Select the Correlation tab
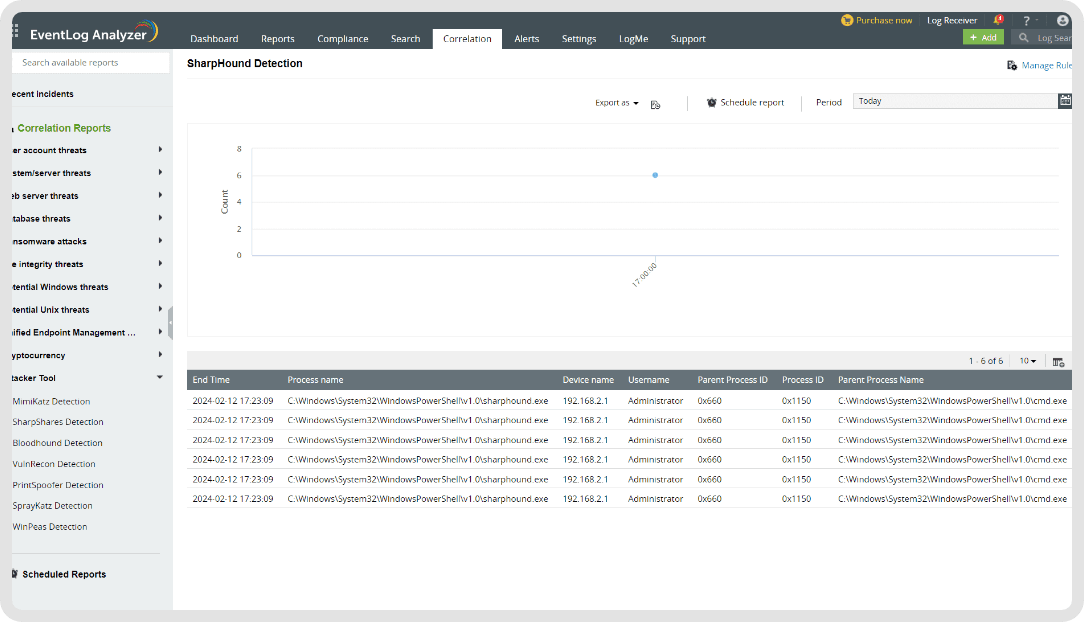This screenshot has width=1084, height=622. coord(467,39)
